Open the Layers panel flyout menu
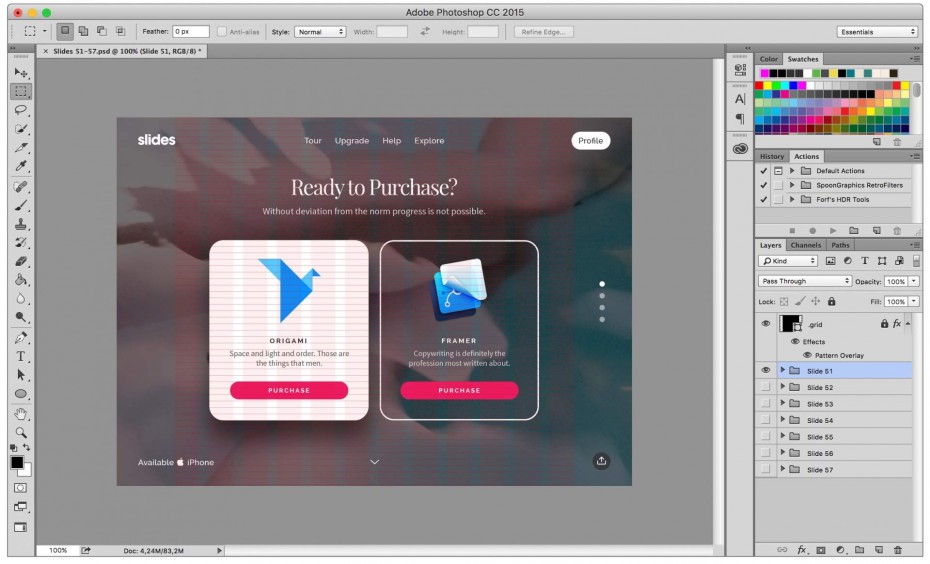930x564 pixels. [916, 244]
